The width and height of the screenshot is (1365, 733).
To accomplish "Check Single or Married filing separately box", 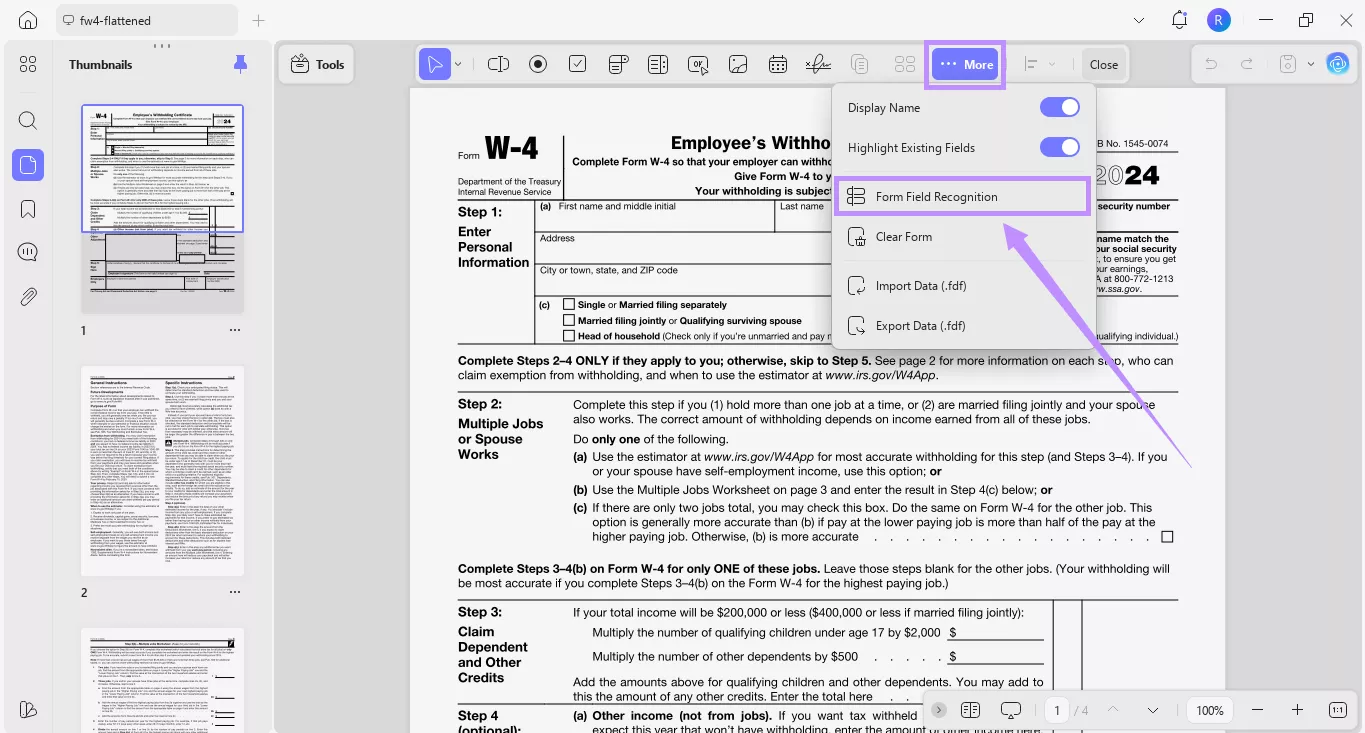I will [x=569, y=304].
